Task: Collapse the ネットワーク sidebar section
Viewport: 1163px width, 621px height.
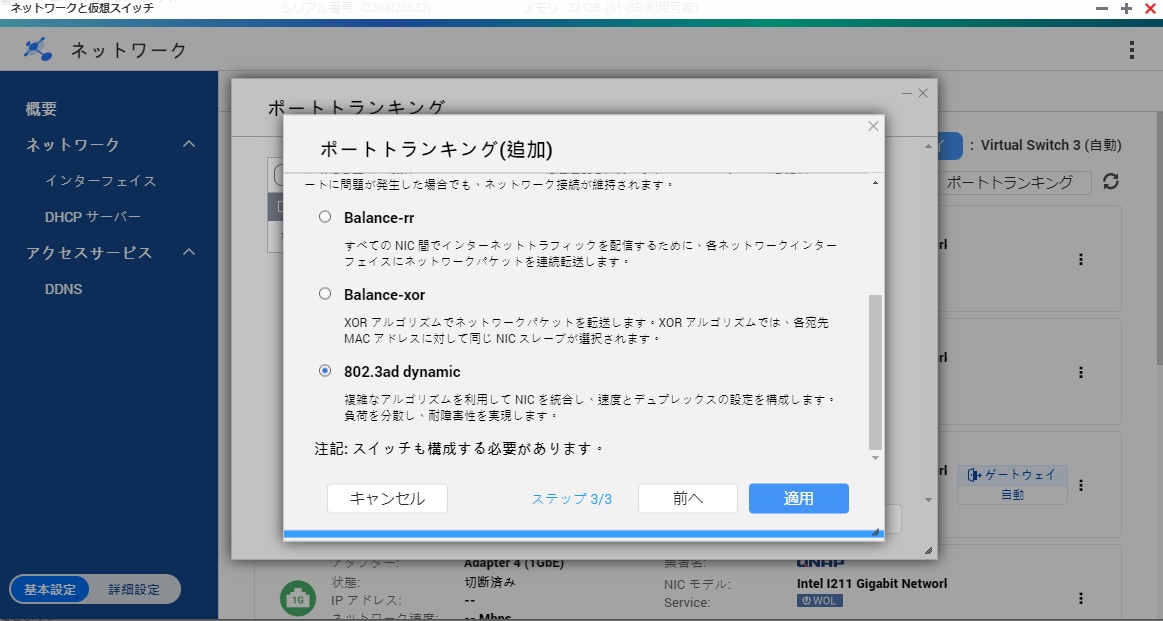Action: point(189,145)
